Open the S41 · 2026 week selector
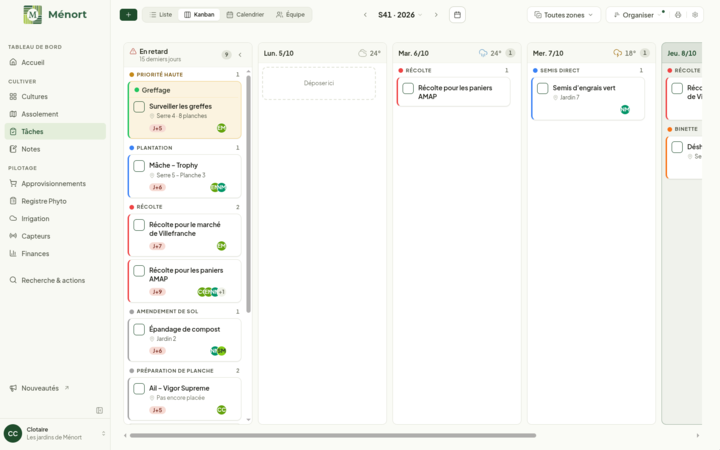Screen dimensions: 720x450 pyautogui.click(x=400, y=15)
